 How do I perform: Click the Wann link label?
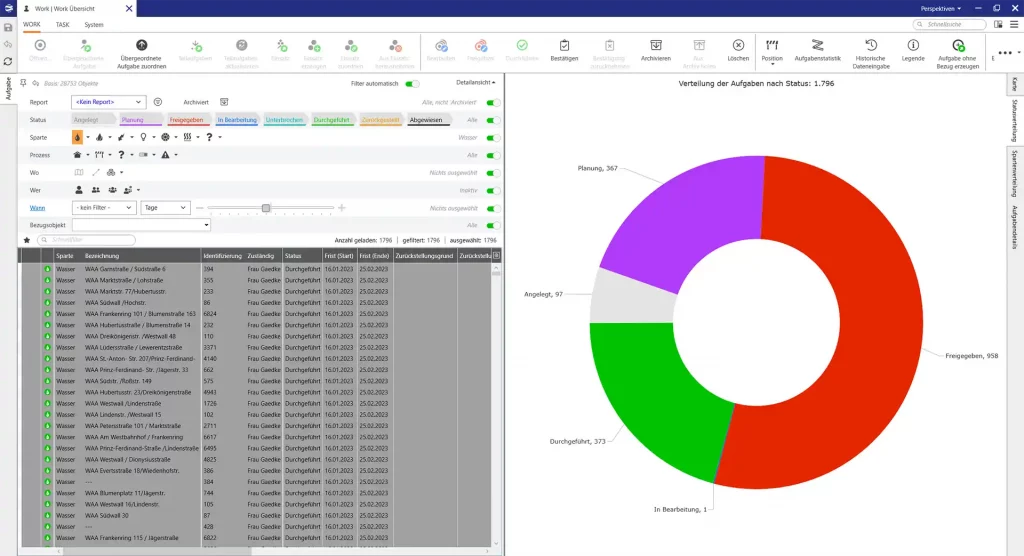pyautogui.click(x=37, y=208)
